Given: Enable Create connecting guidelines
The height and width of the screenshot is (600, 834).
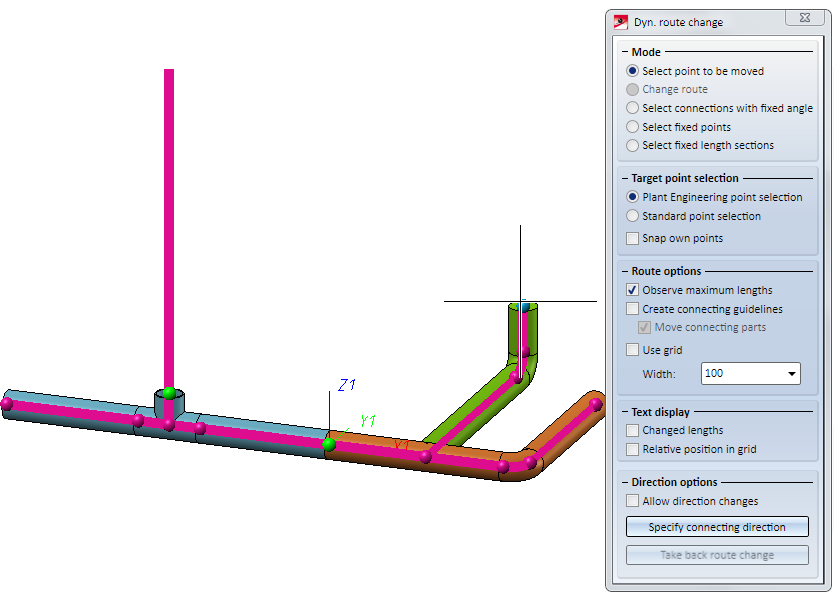Looking at the screenshot, I should (632, 309).
